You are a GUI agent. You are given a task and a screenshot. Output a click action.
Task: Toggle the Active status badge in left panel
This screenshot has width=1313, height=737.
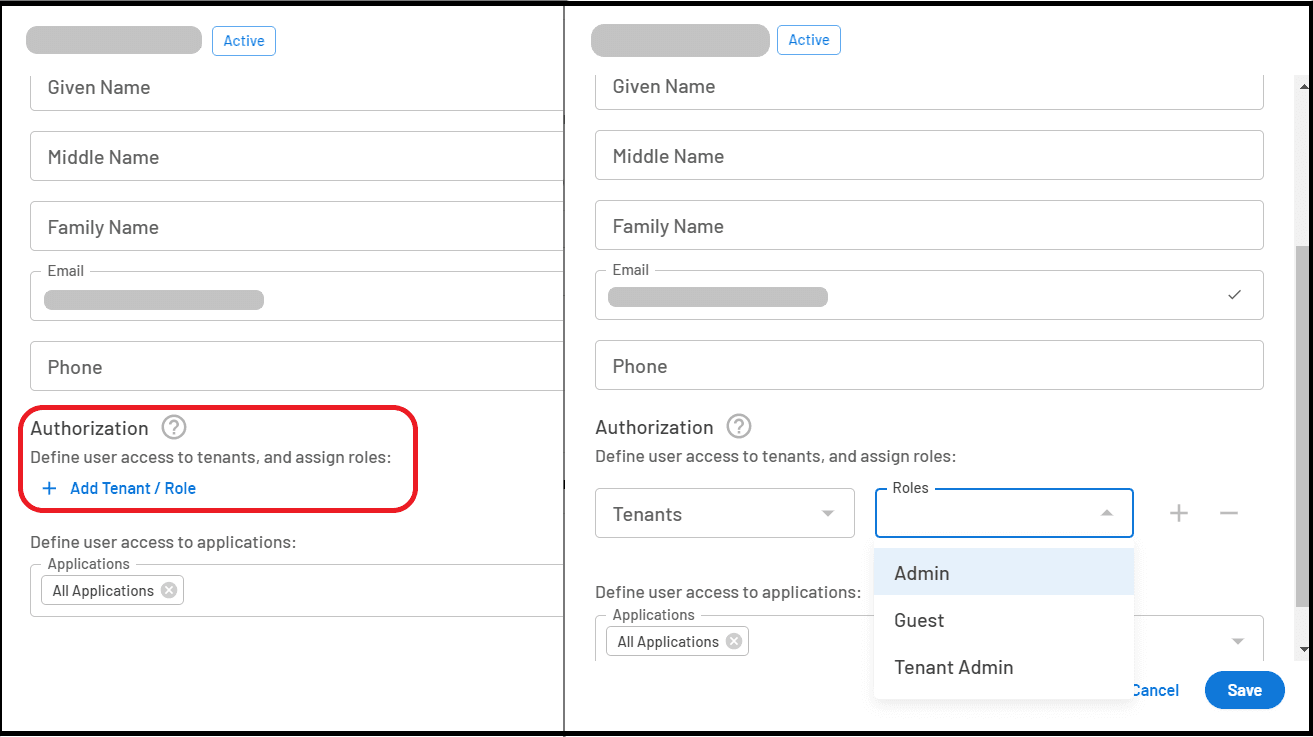pos(243,41)
